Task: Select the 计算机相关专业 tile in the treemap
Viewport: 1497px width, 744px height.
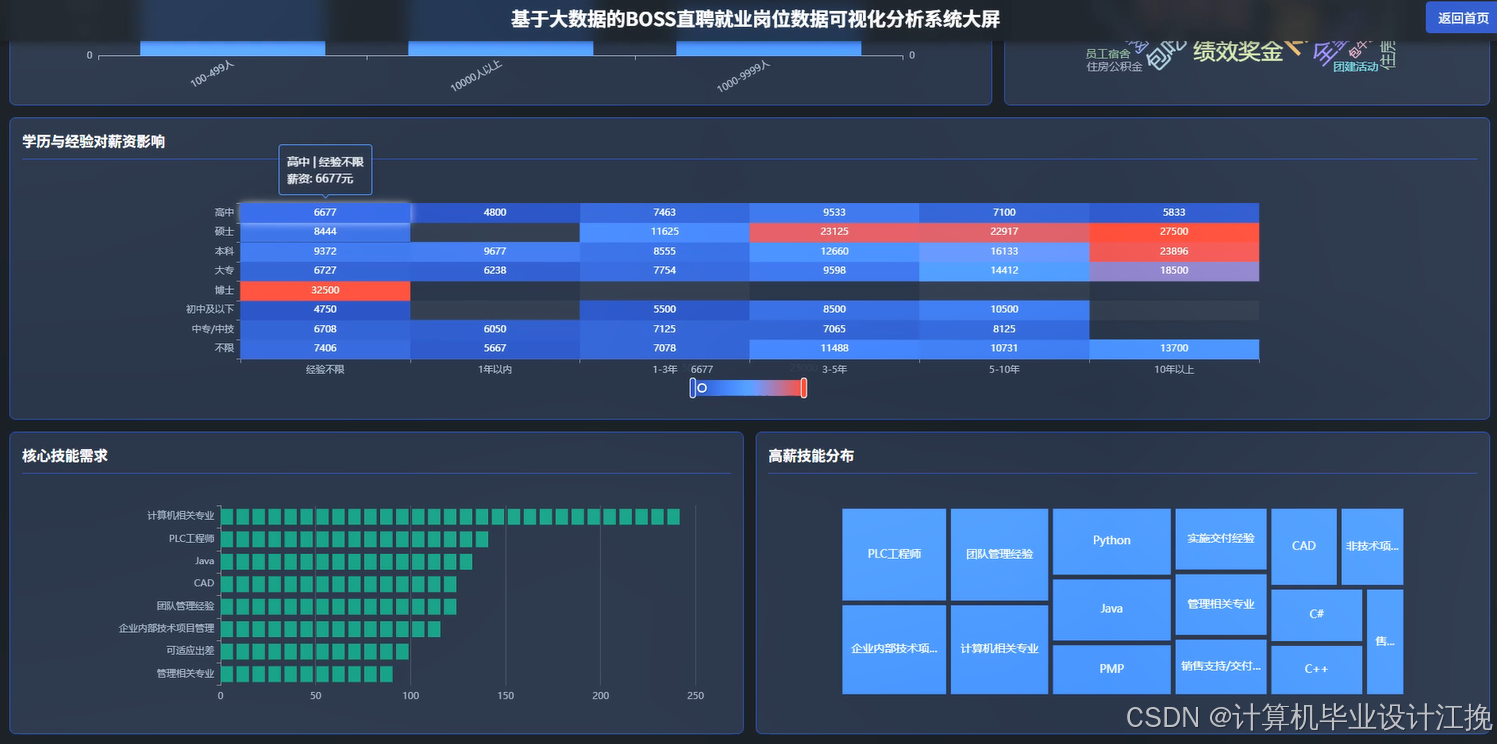Action: 998,647
